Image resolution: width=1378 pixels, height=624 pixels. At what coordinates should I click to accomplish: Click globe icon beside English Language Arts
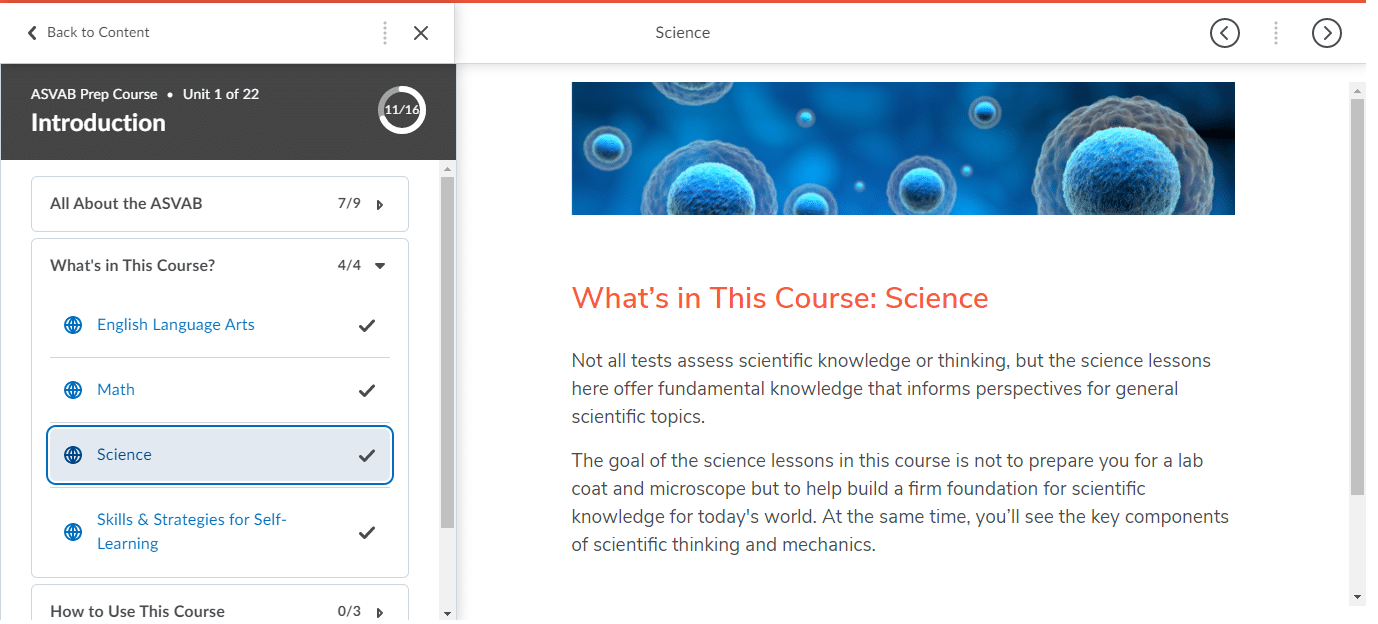tap(73, 325)
